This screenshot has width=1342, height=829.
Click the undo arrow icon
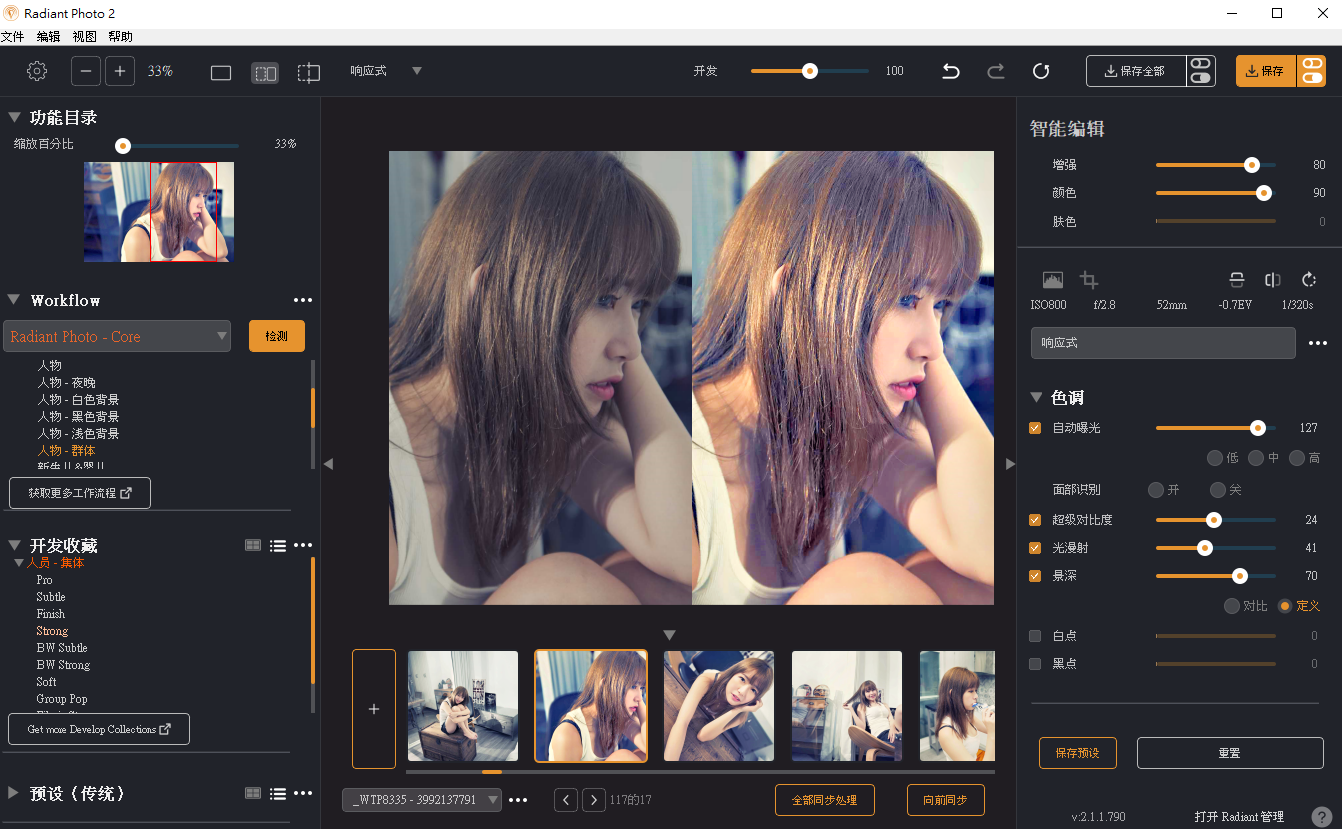(x=951, y=71)
